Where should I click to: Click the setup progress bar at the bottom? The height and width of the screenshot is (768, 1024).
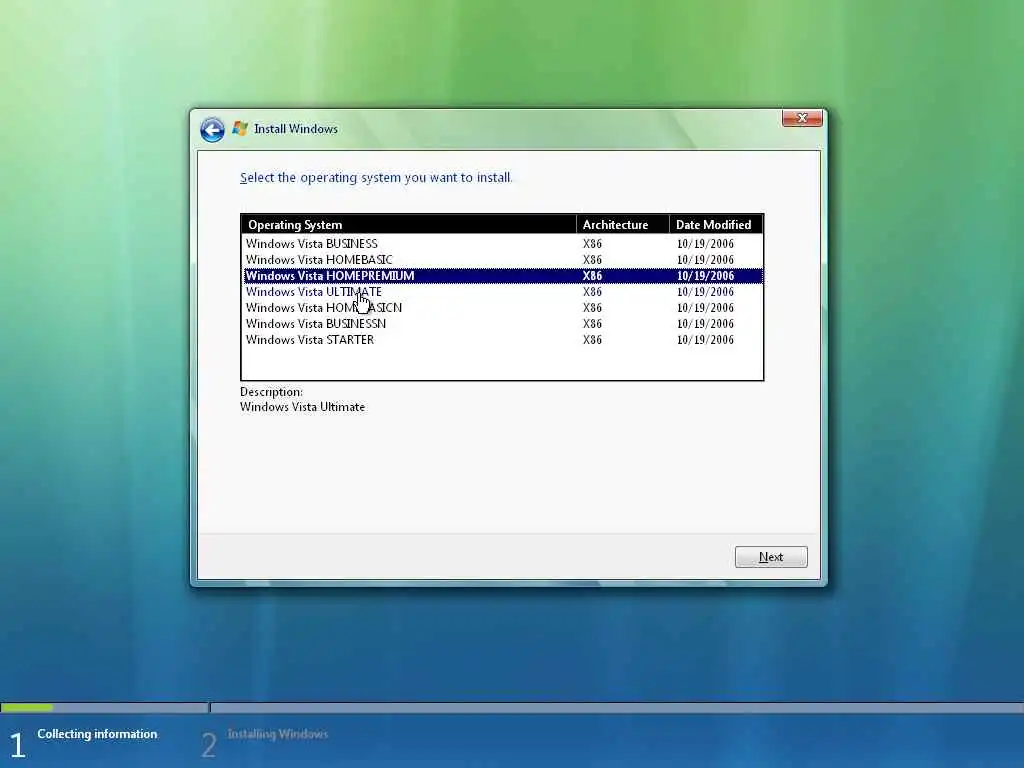[x=512, y=708]
